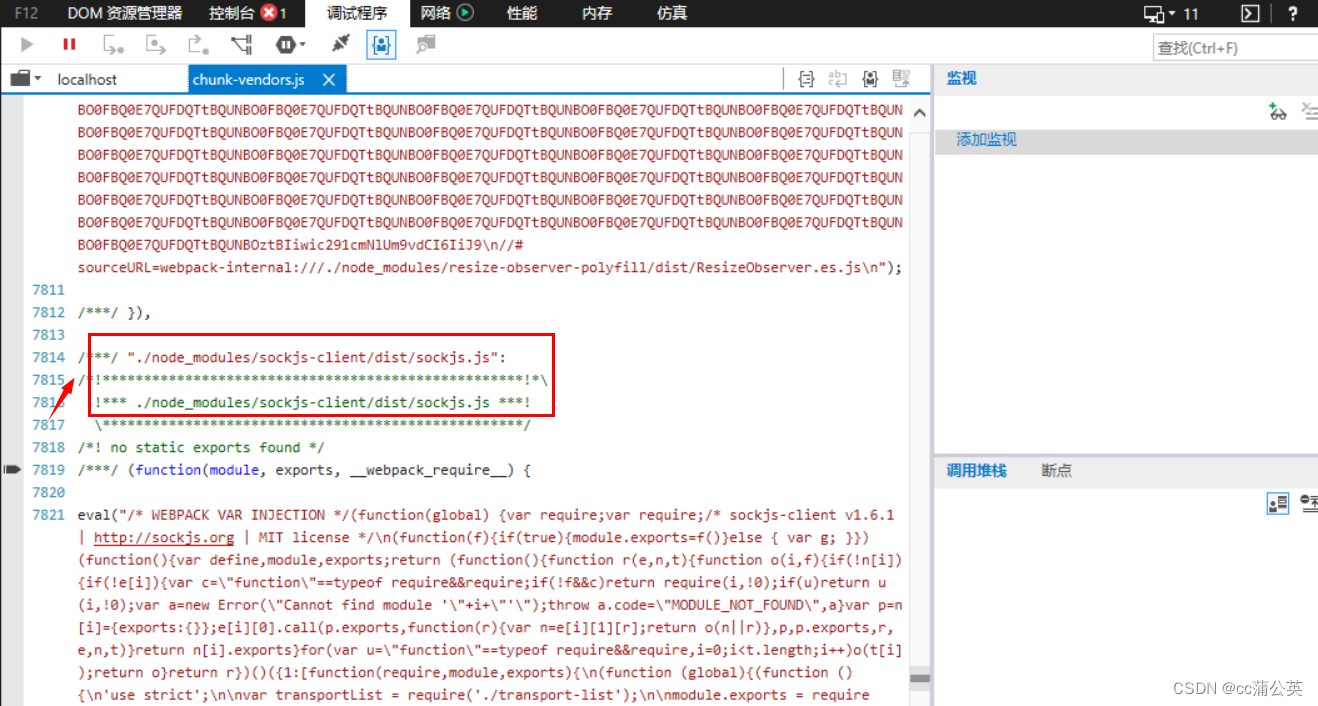Toggle the Just my code debugging icon
This screenshot has height=706, width=1318.
381,44
